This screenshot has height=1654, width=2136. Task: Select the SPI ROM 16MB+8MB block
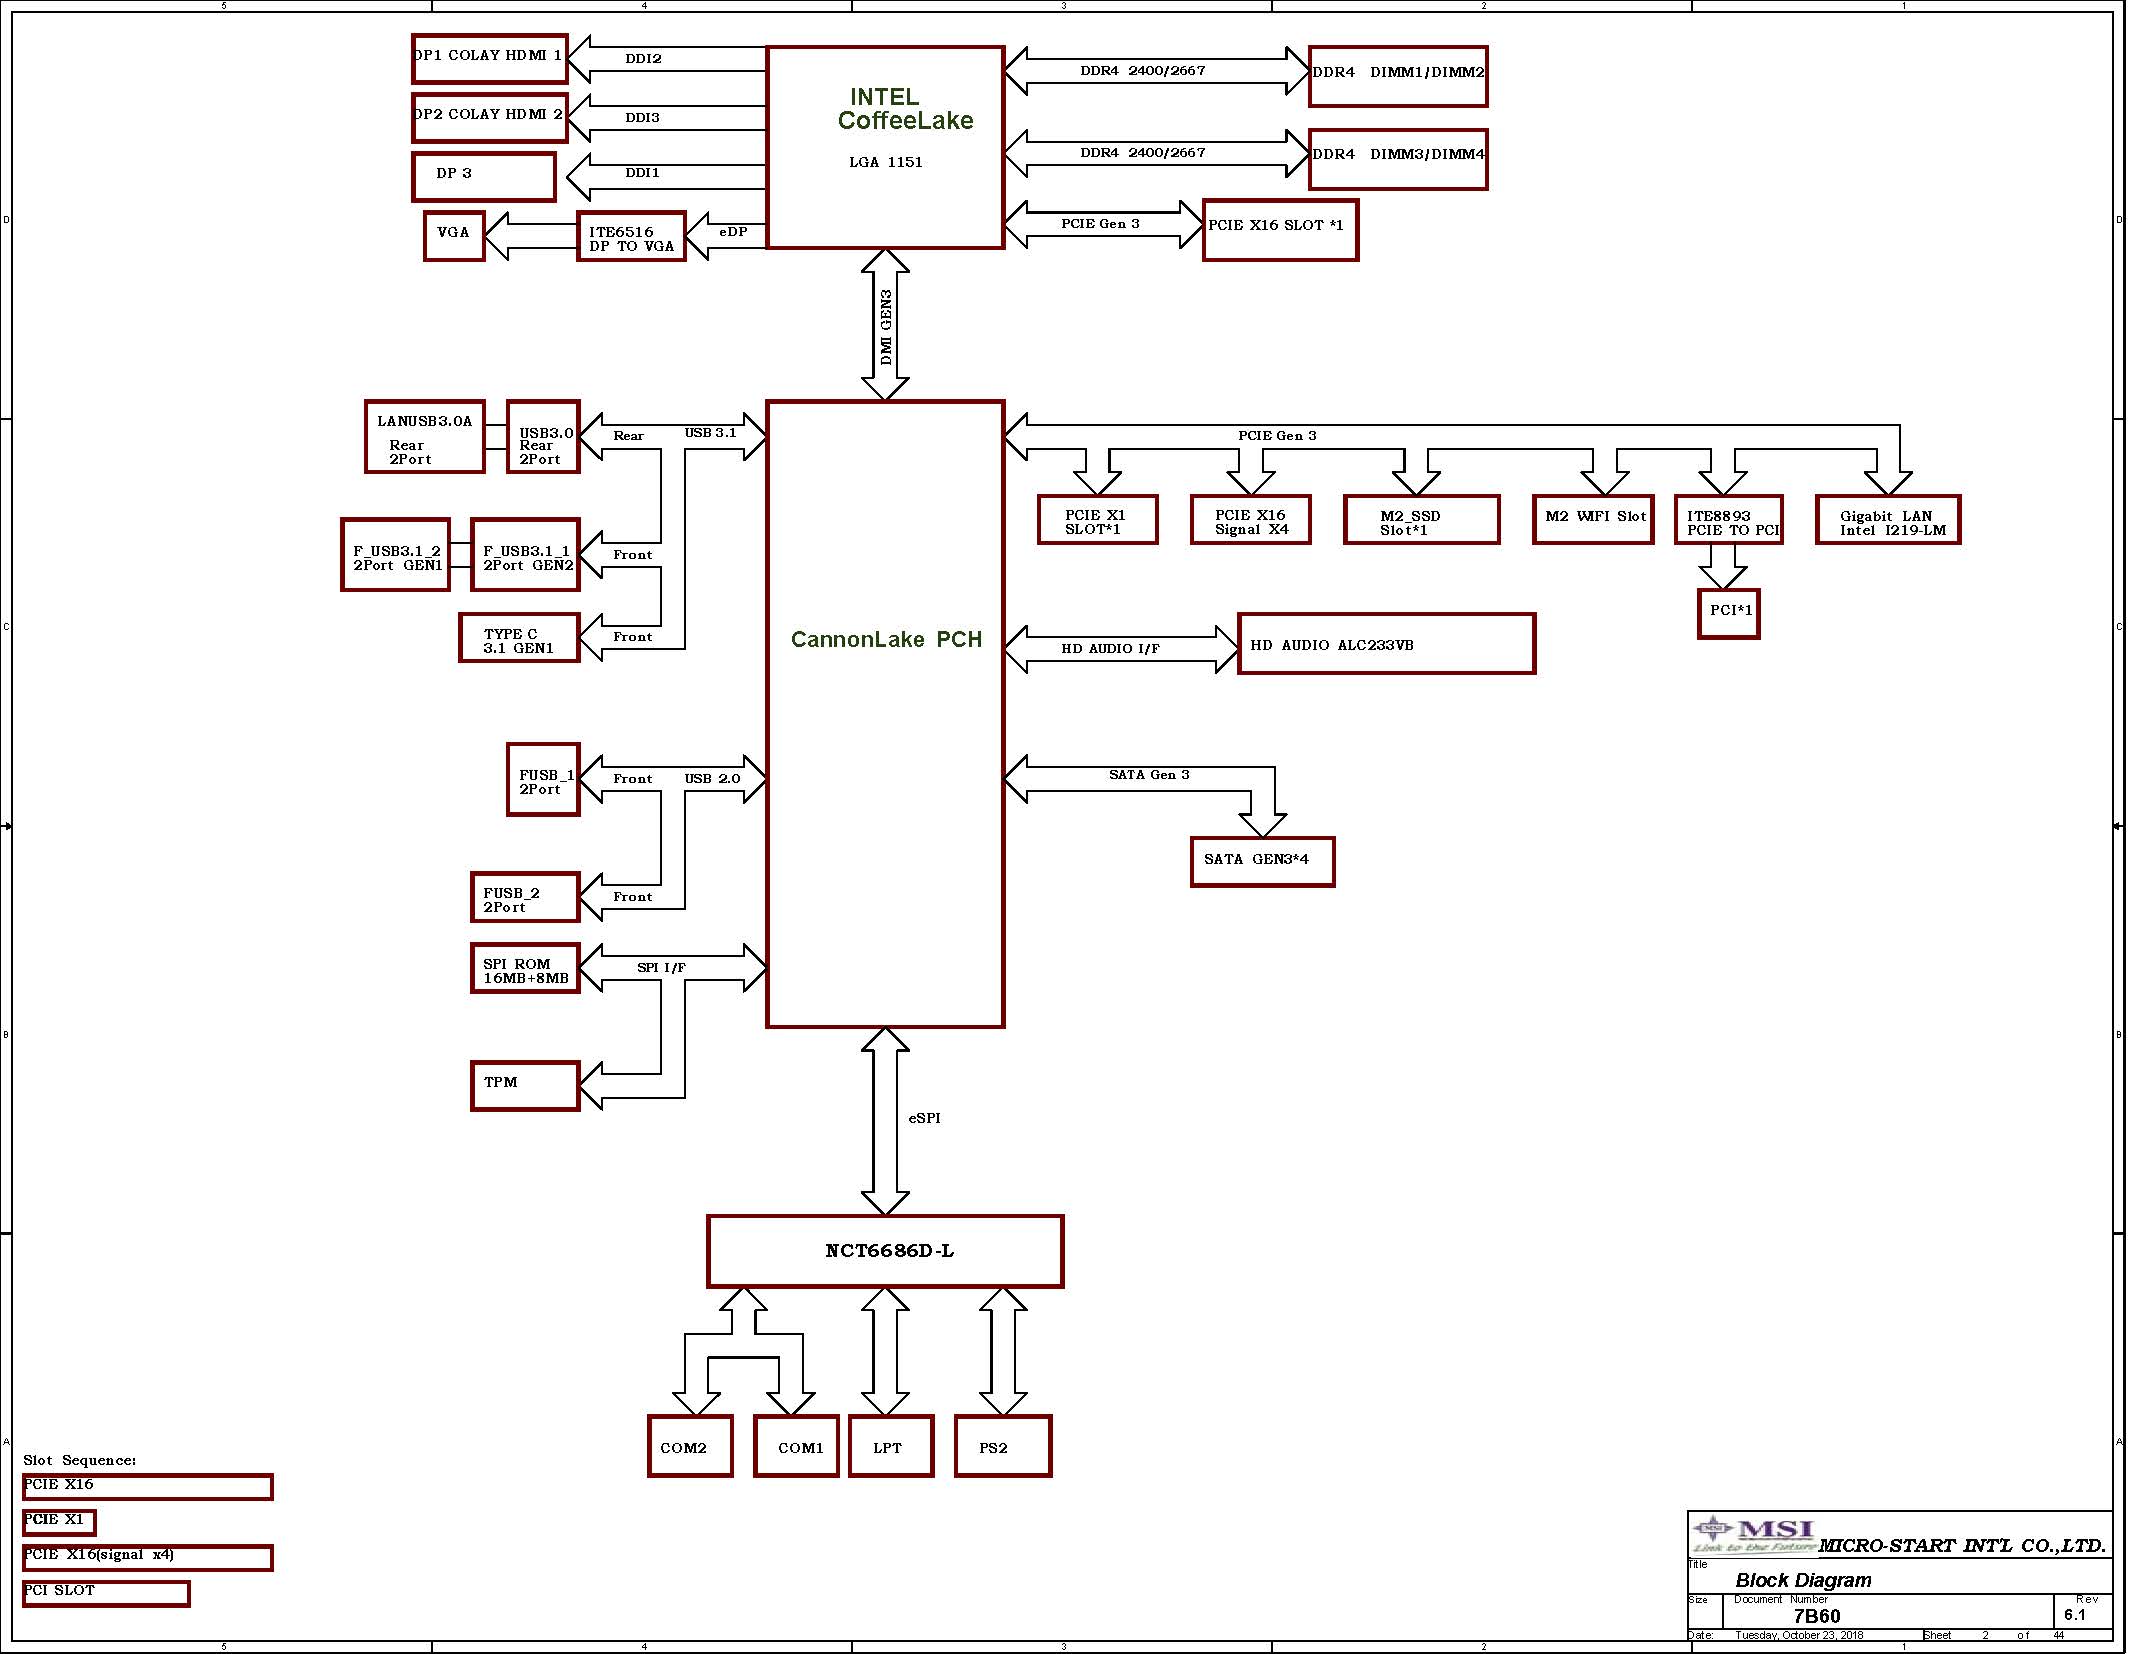(525, 969)
